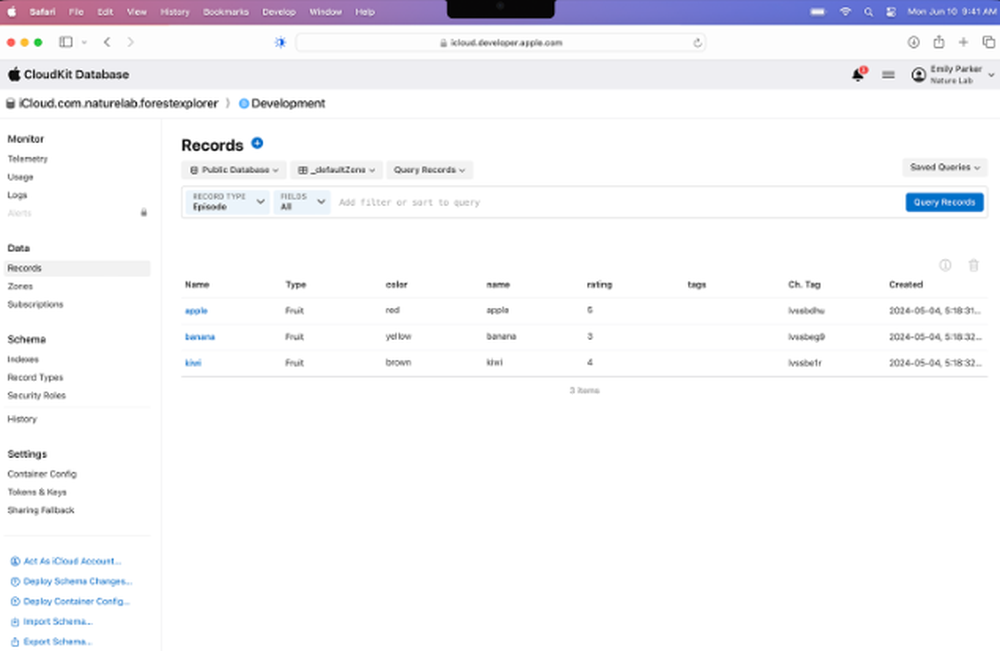Open the Saved Queries dropdown
This screenshot has width=1000, height=651.
click(x=945, y=167)
